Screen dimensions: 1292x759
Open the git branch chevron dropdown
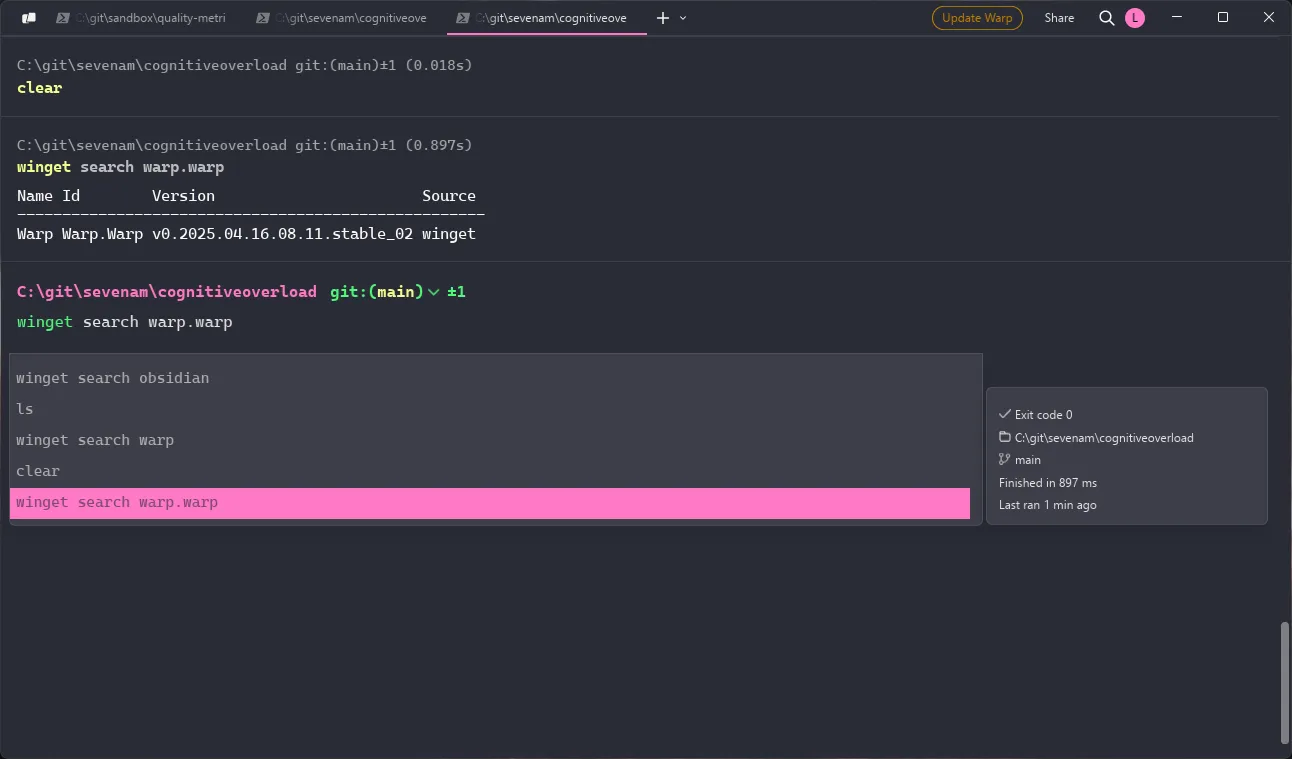(433, 292)
